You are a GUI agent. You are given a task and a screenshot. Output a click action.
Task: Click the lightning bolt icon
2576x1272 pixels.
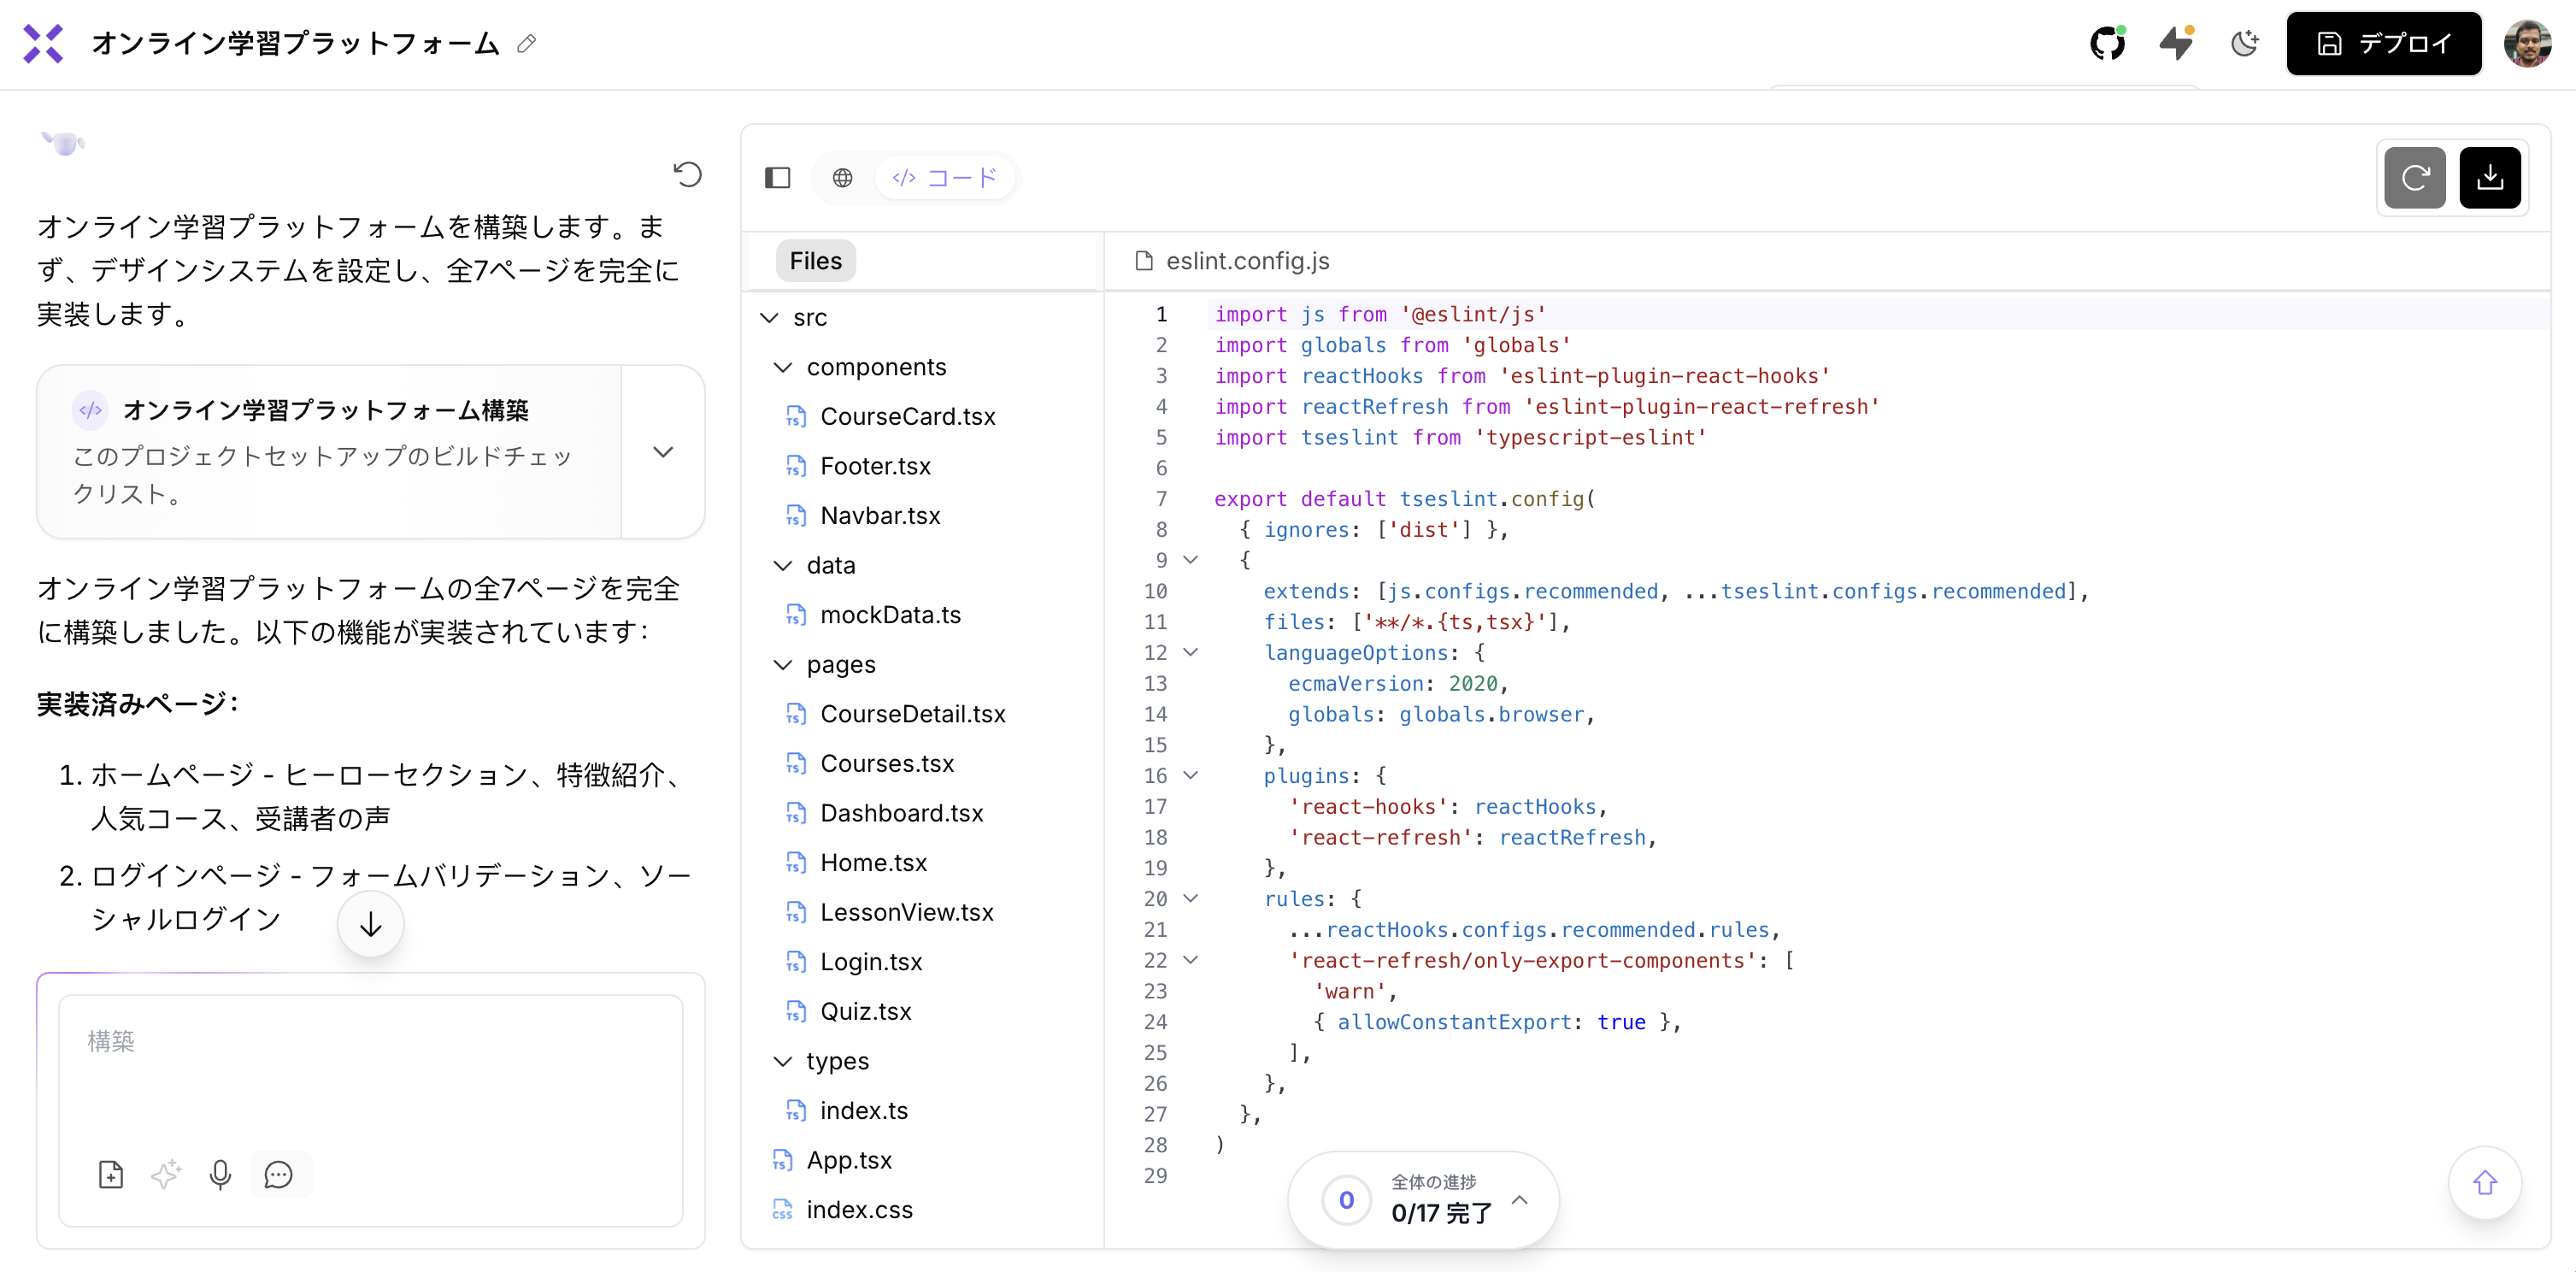pyautogui.click(x=2175, y=43)
